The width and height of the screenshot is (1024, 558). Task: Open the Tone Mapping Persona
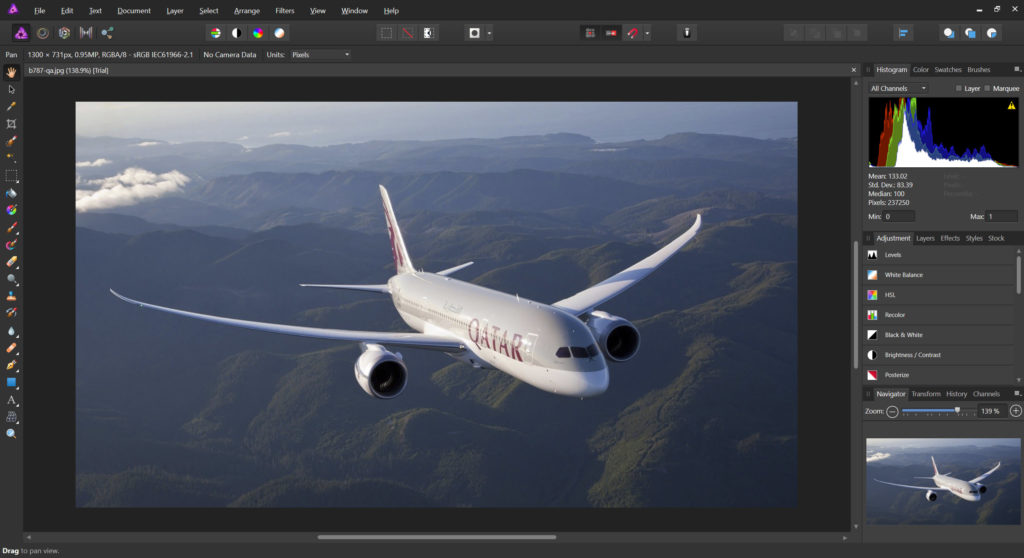click(86, 33)
